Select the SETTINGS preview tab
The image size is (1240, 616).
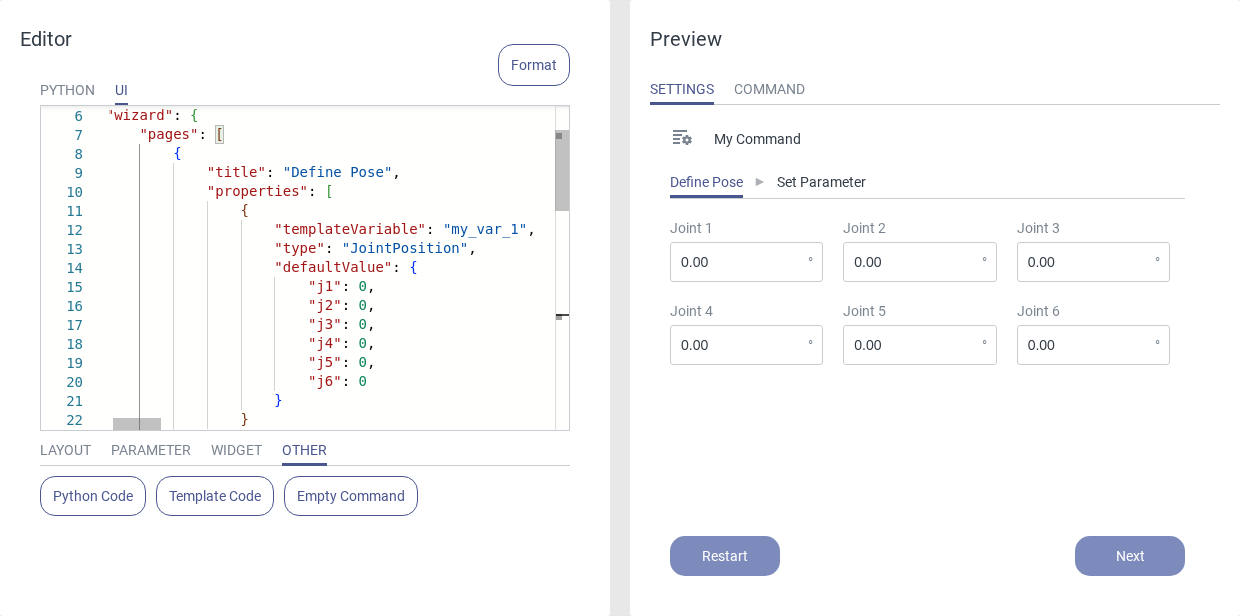[682, 89]
